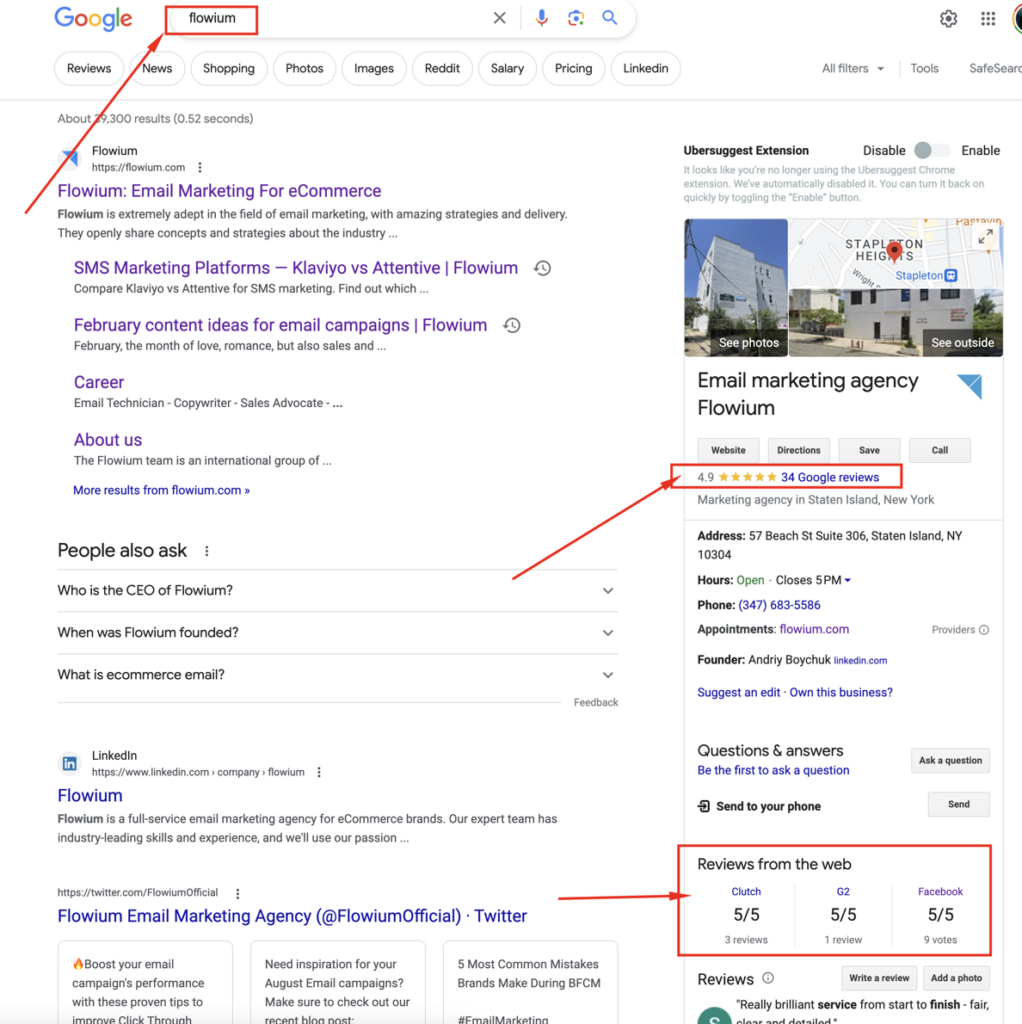Open three-dot menu next to Twitter URL
The image size is (1022, 1024).
(238, 893)
